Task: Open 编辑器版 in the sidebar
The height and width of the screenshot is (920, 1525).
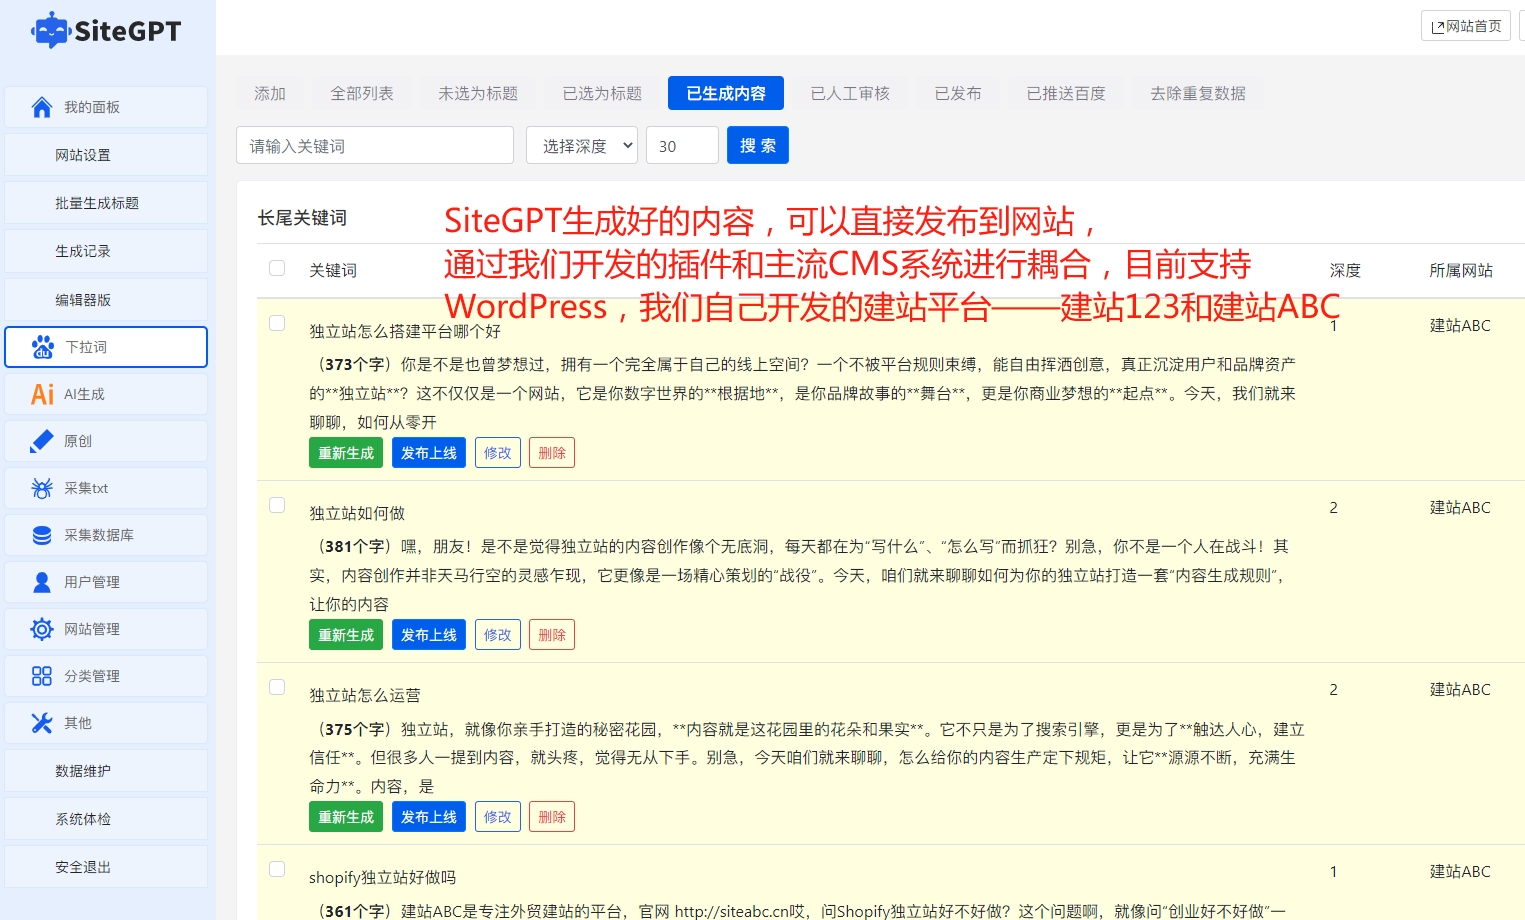Action: pyautogui.click(x=106, y=299)
